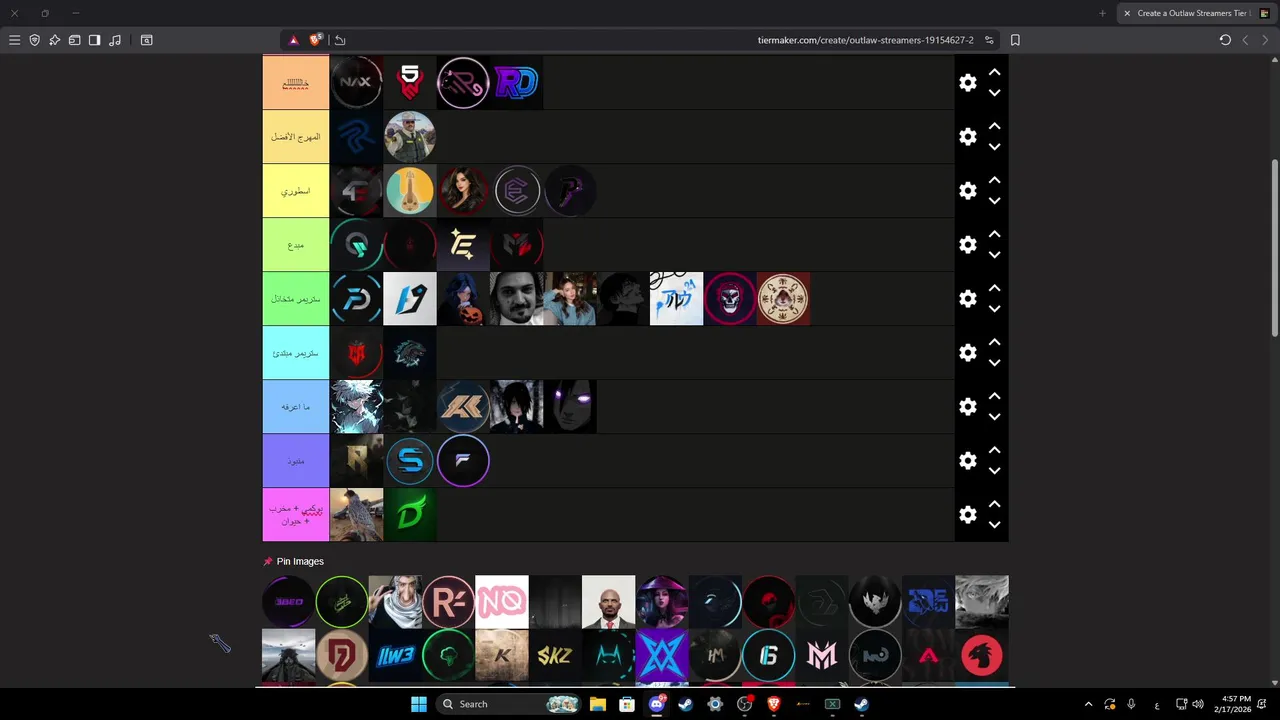Select the SKZ logo in pin images
The image size is (1280, 720).
pos(555,656)
